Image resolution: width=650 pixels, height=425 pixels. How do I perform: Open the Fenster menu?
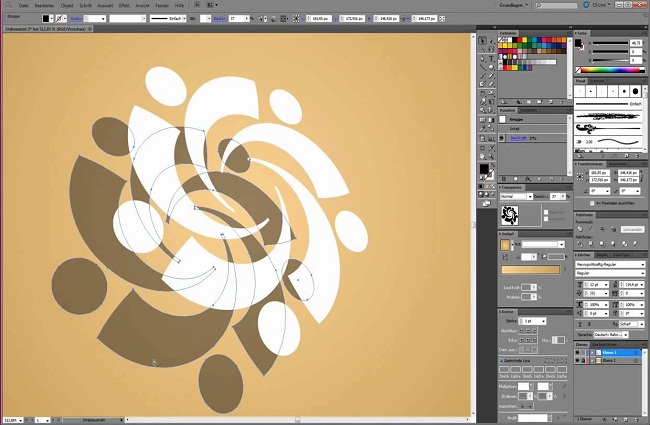point(162,5)
